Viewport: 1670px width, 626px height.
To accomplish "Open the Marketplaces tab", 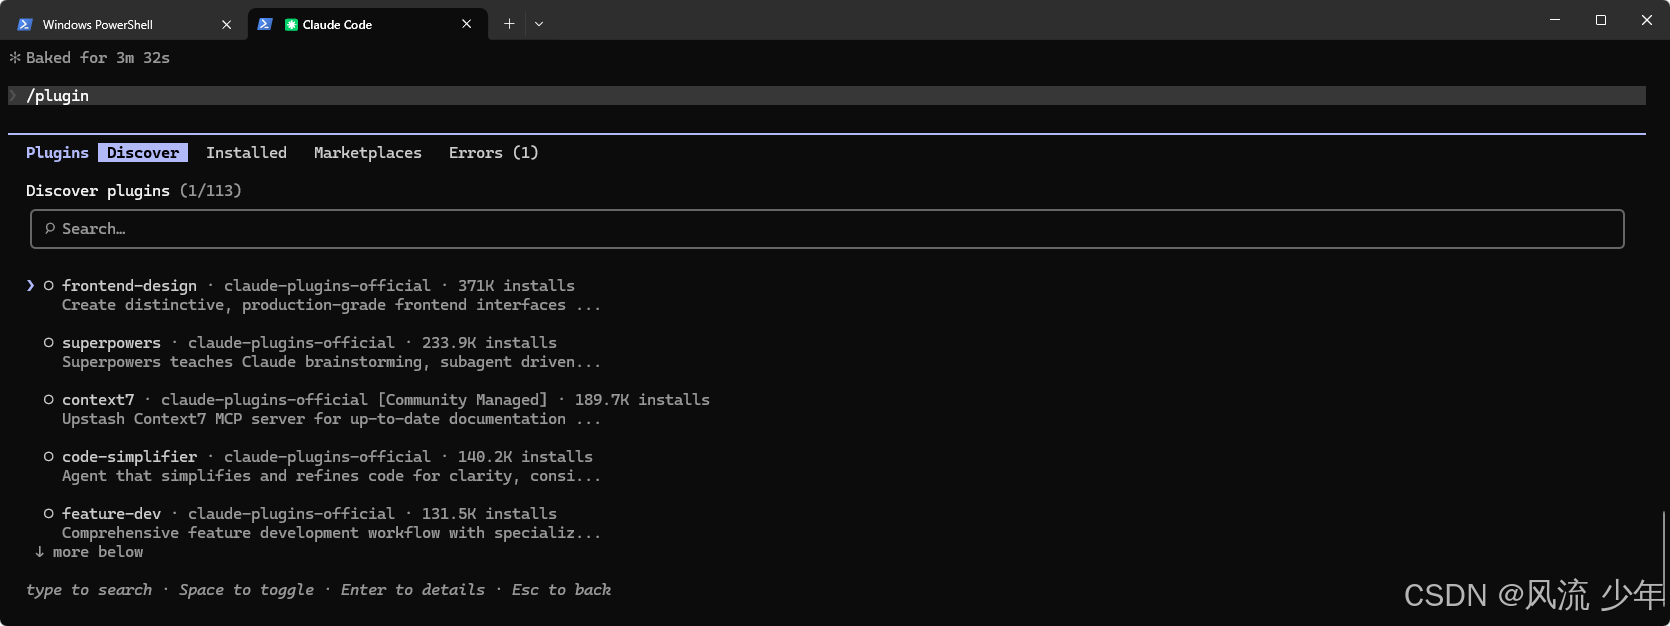I will (x=367, y=153).
